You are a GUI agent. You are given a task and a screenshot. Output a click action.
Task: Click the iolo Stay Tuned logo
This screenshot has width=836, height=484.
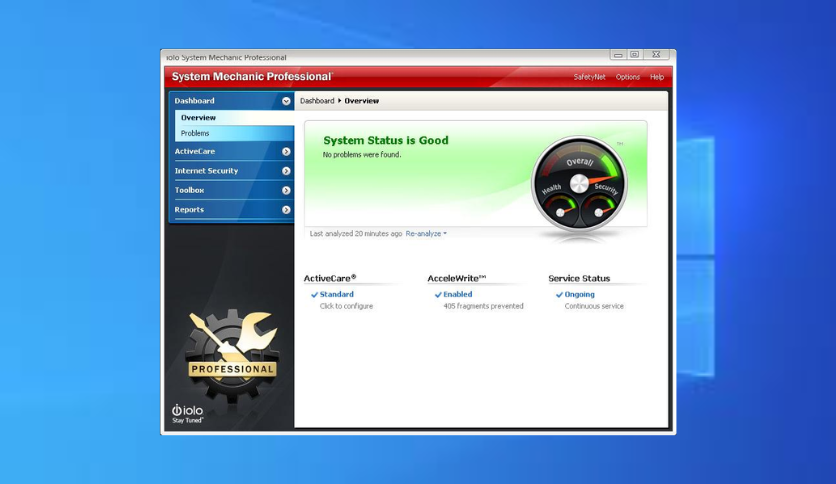[x=187, y=414]
